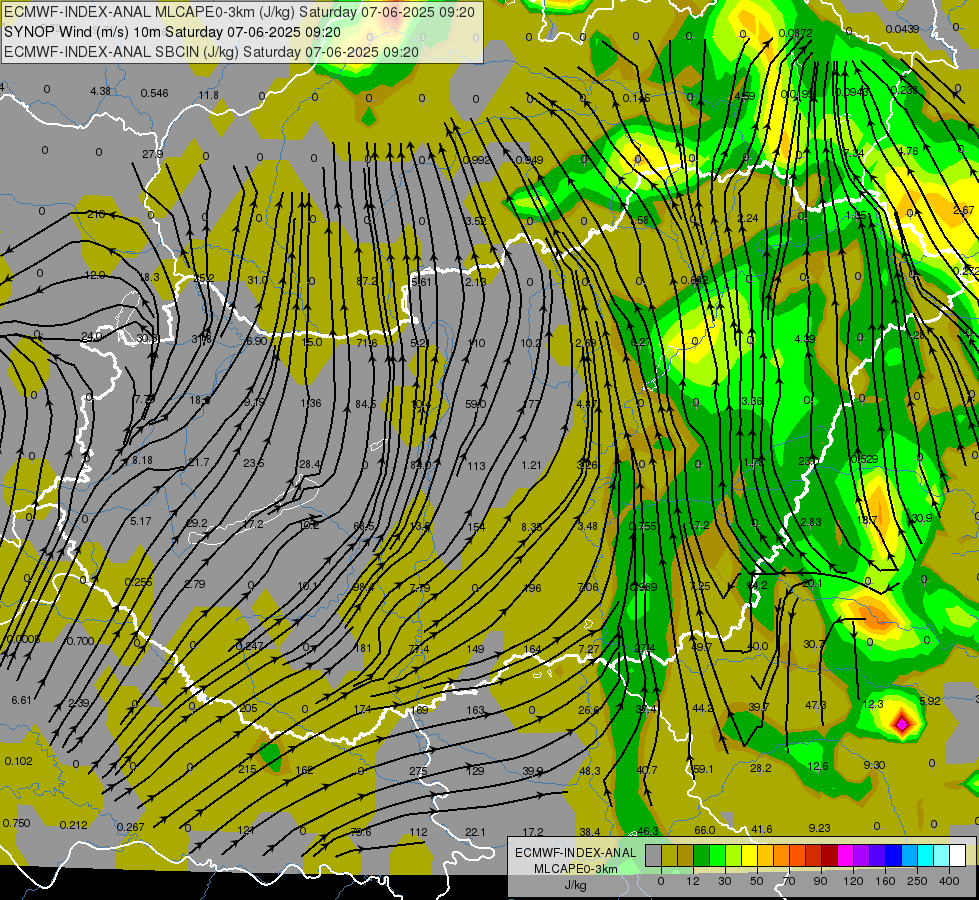979x900 pixels.
Task: Click the map value 59.1
Action: (x=704, y=769)
